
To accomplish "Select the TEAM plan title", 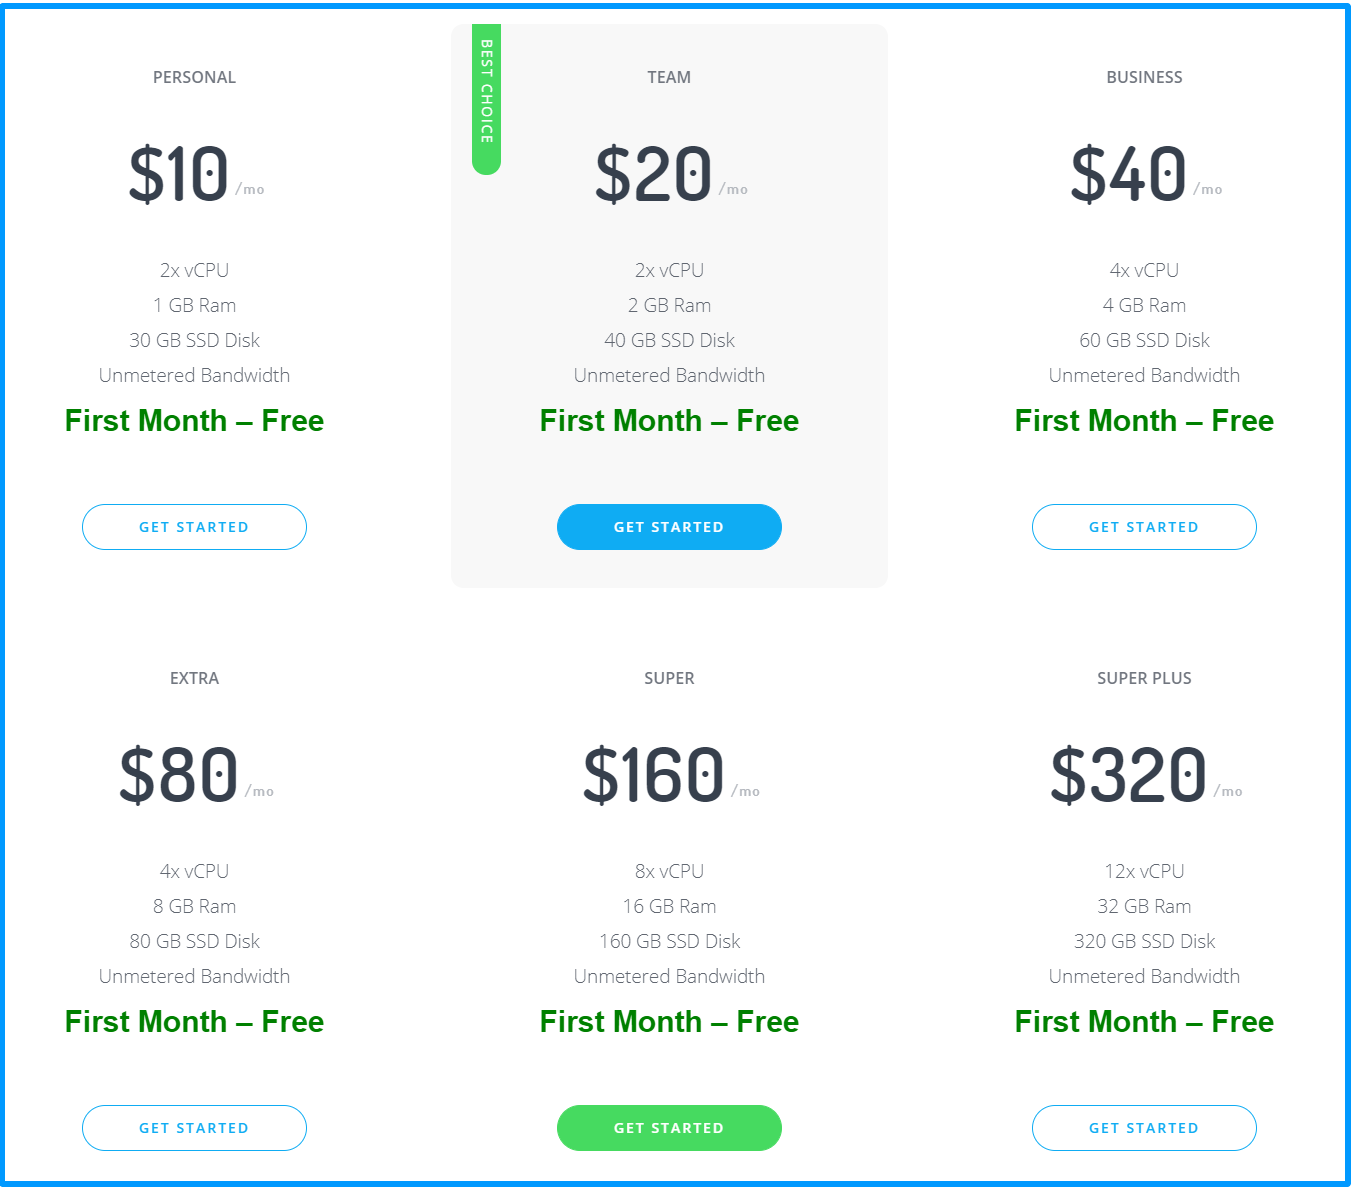I will (669, 77).
